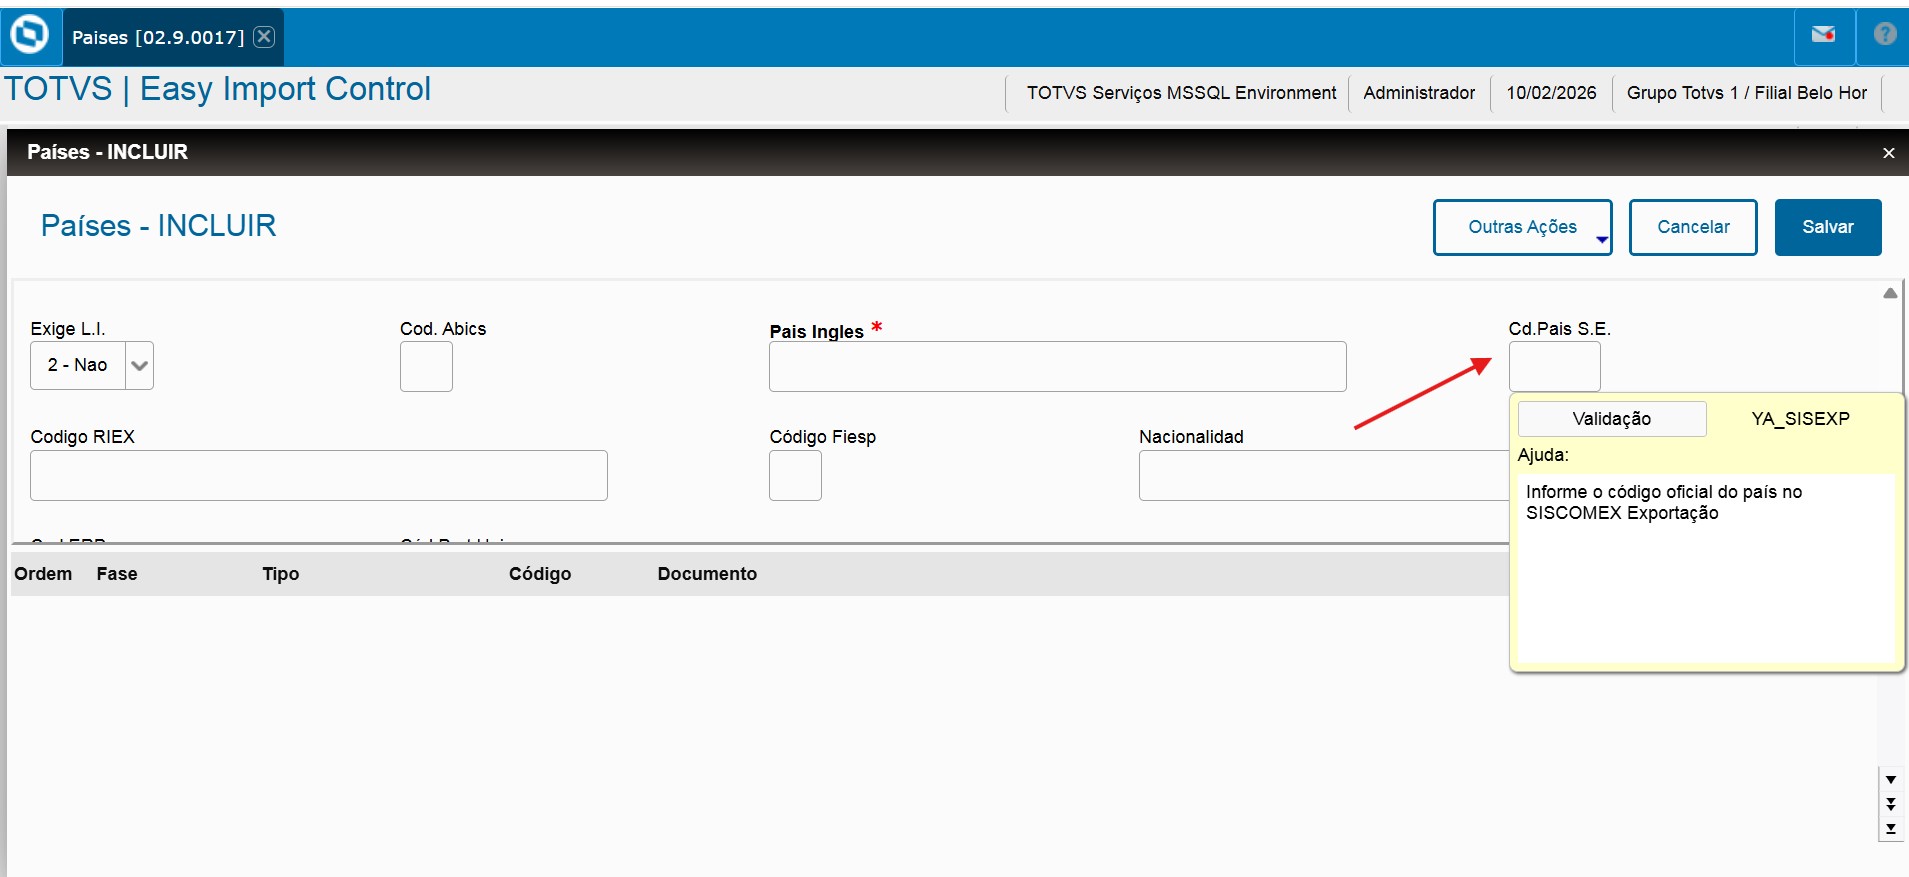This screenshot has height=877, width=1909.
Task: Open the mail notifications icon
Action: pyautogui.click(x=1823, y=35)
